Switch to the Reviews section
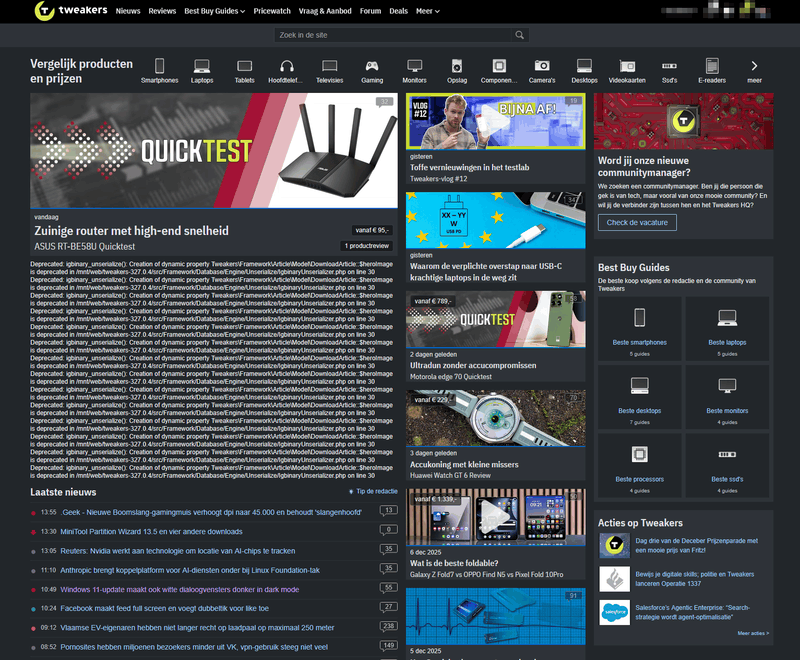The height and width of the screenshot is (660, 800). click(163, 11)
